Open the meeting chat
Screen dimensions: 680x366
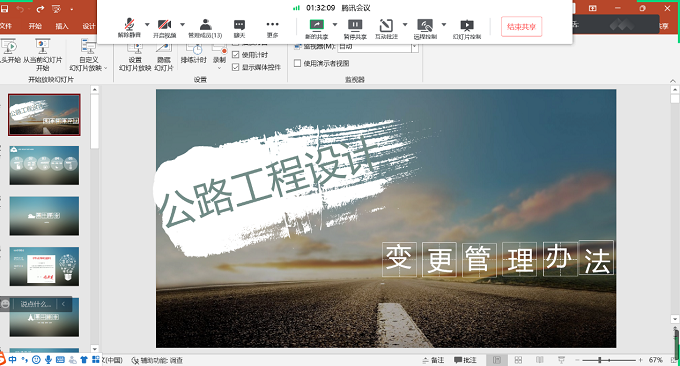(239, 28)
